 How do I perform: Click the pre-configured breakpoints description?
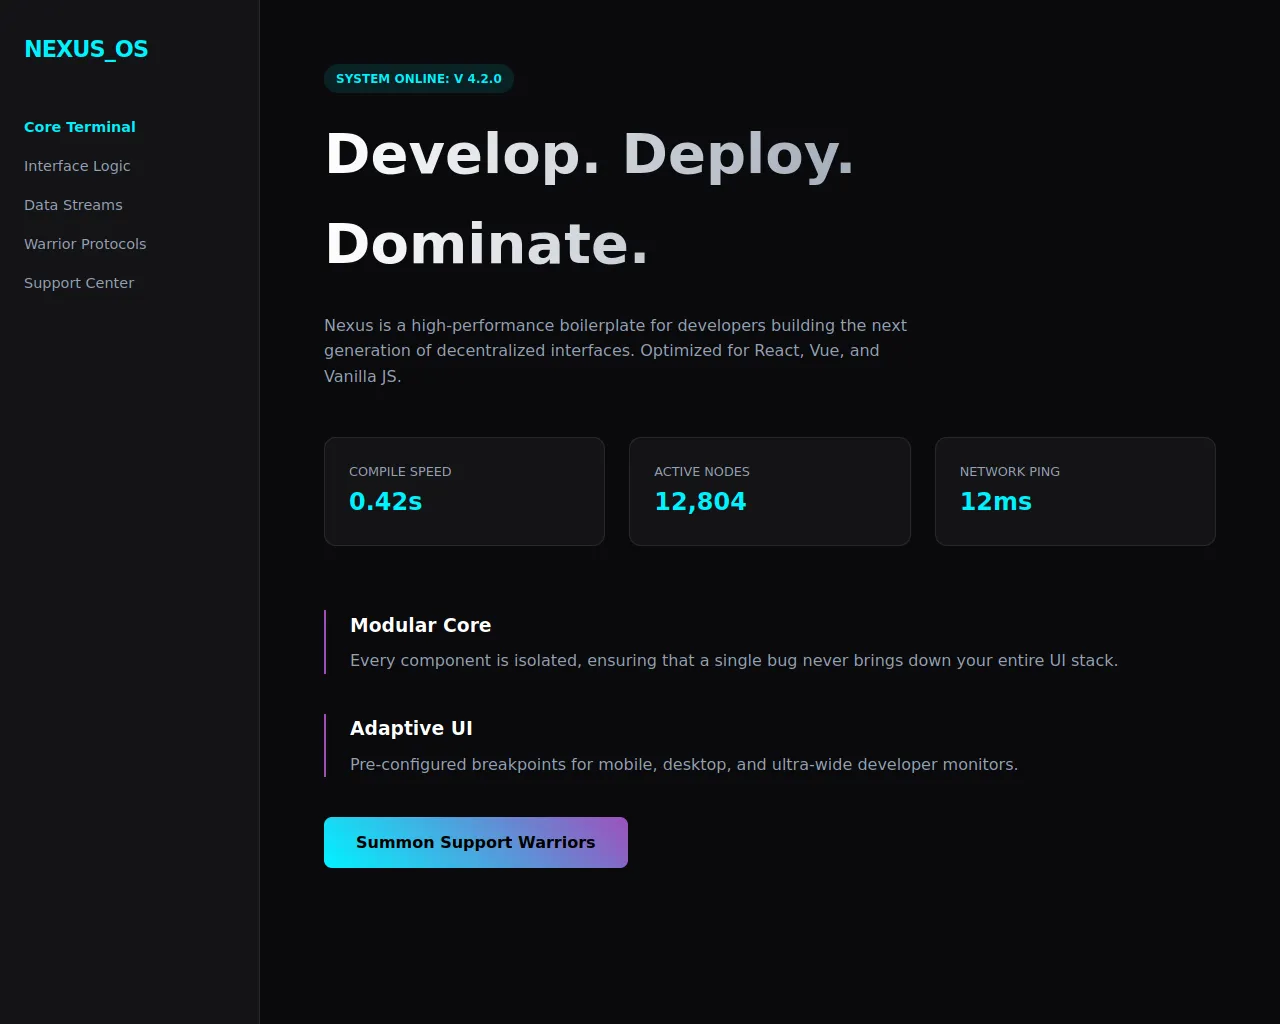(683, 765)
